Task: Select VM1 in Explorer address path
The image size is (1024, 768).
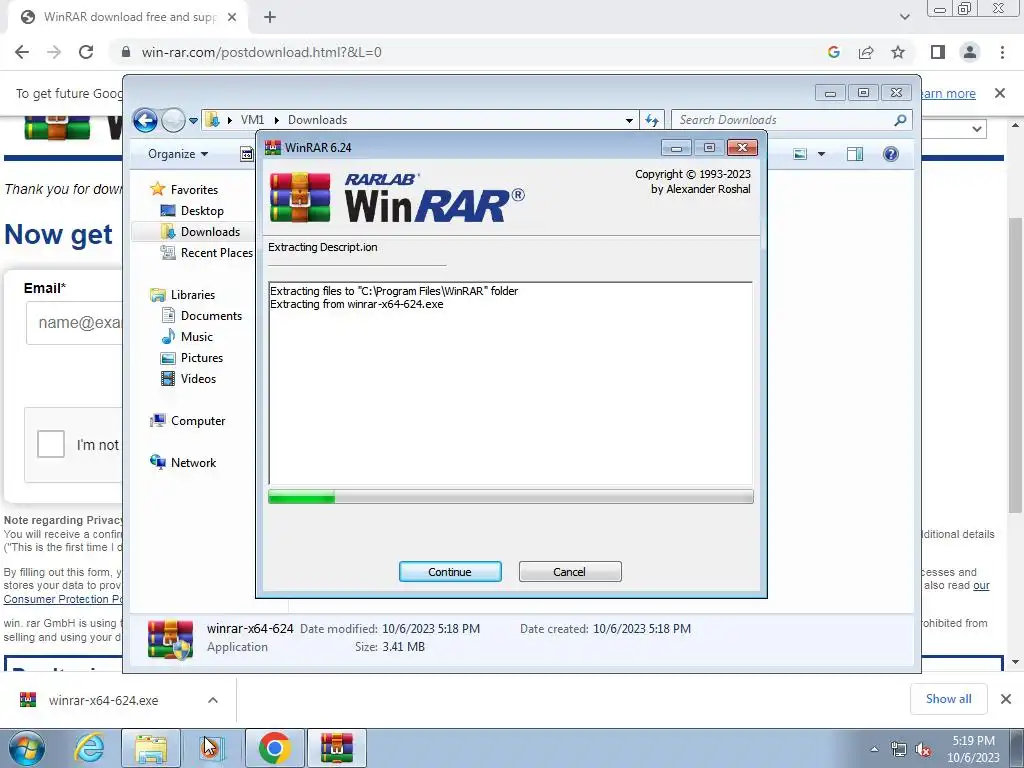Action: coord(252,120)
